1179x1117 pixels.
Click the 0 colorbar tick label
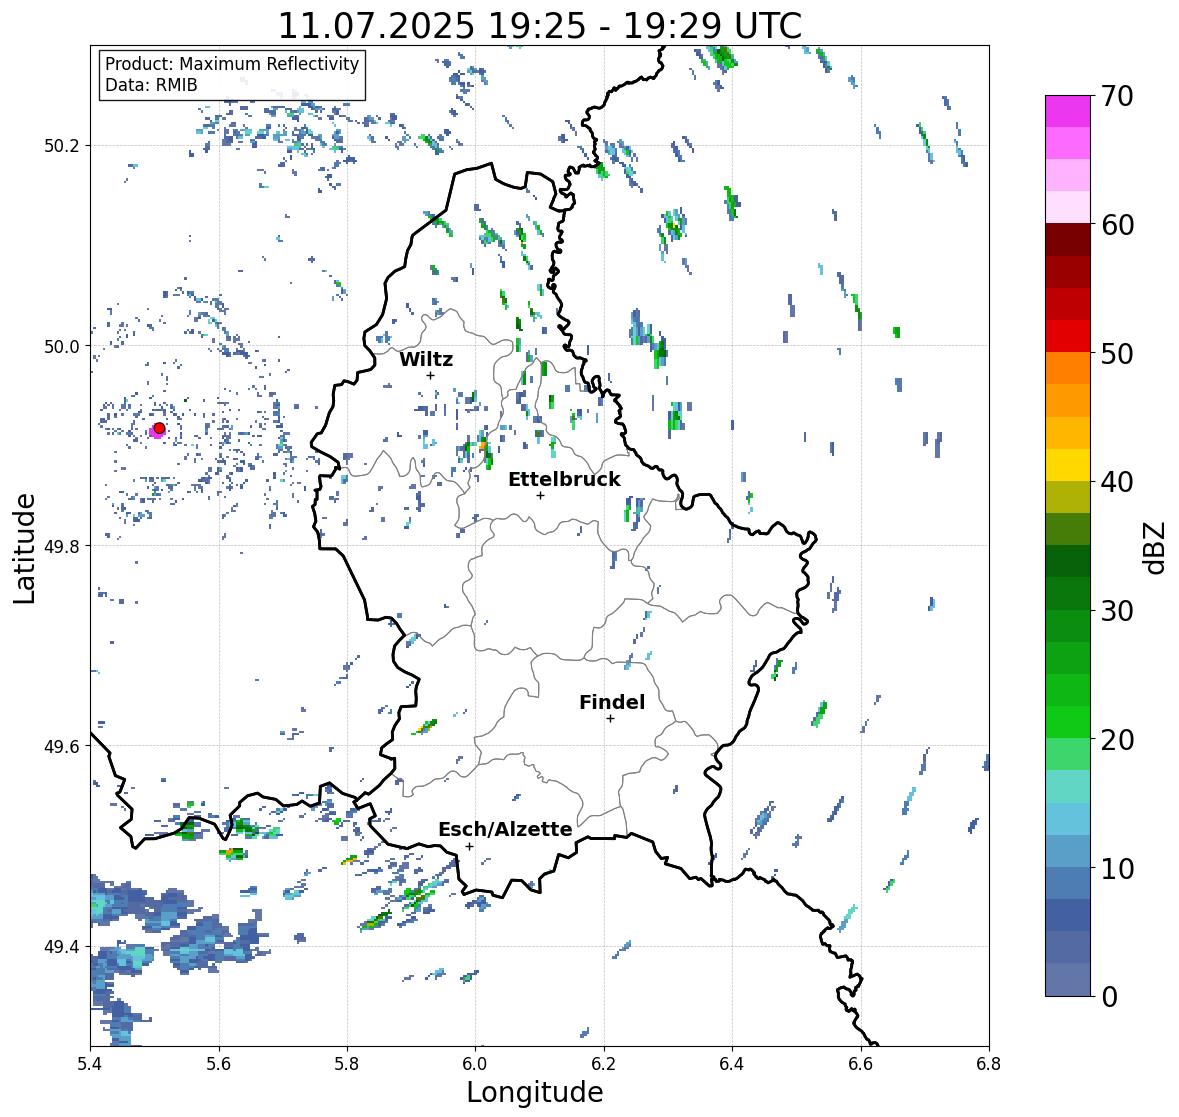point(1109,997)
